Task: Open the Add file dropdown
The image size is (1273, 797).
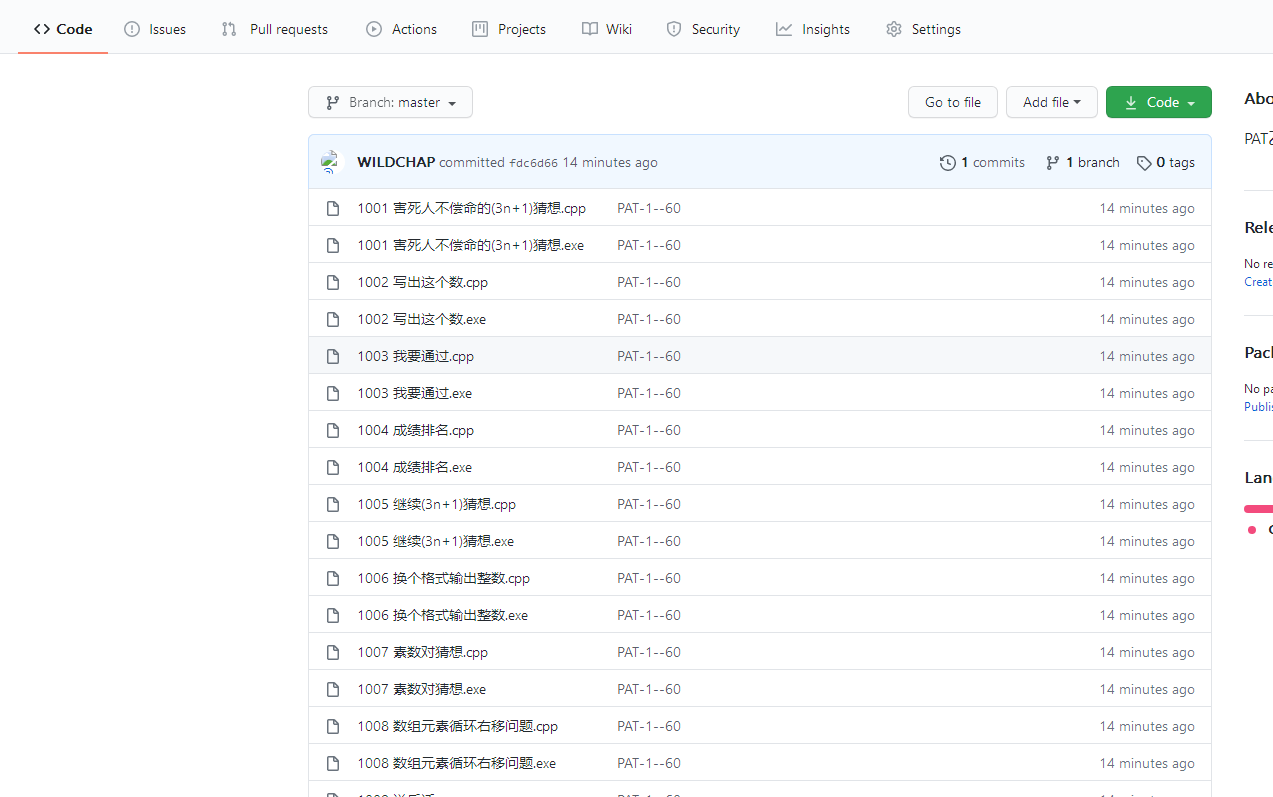Action: click(x=1051, y=102)
